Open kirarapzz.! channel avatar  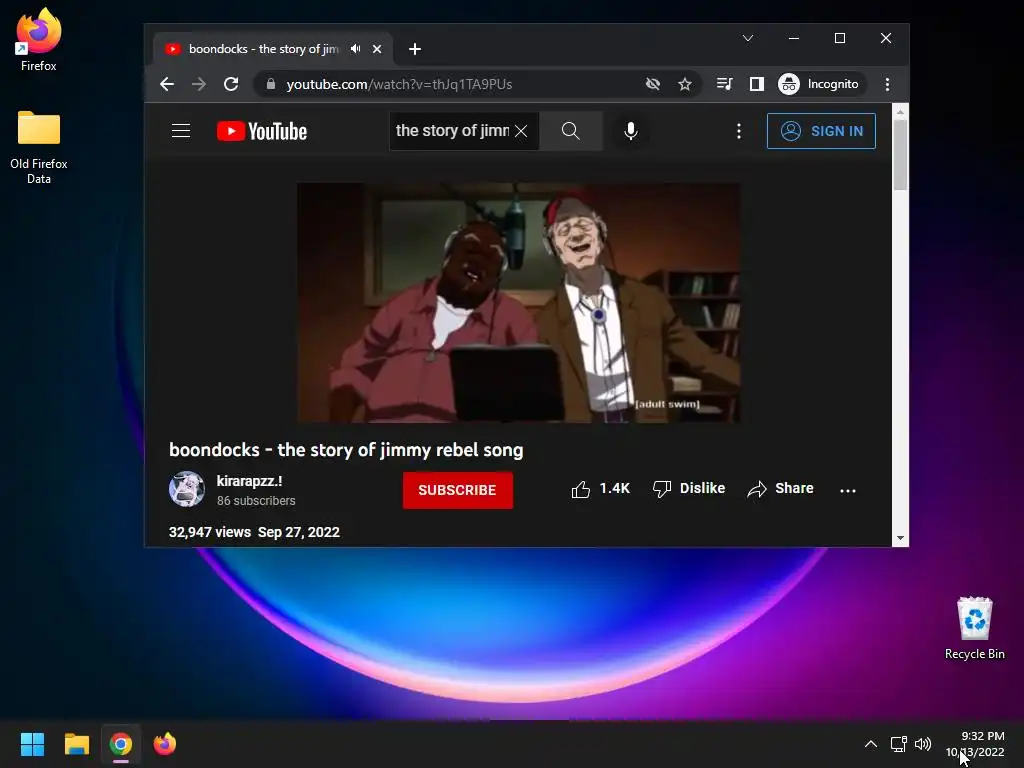click(x=187, y=489)
